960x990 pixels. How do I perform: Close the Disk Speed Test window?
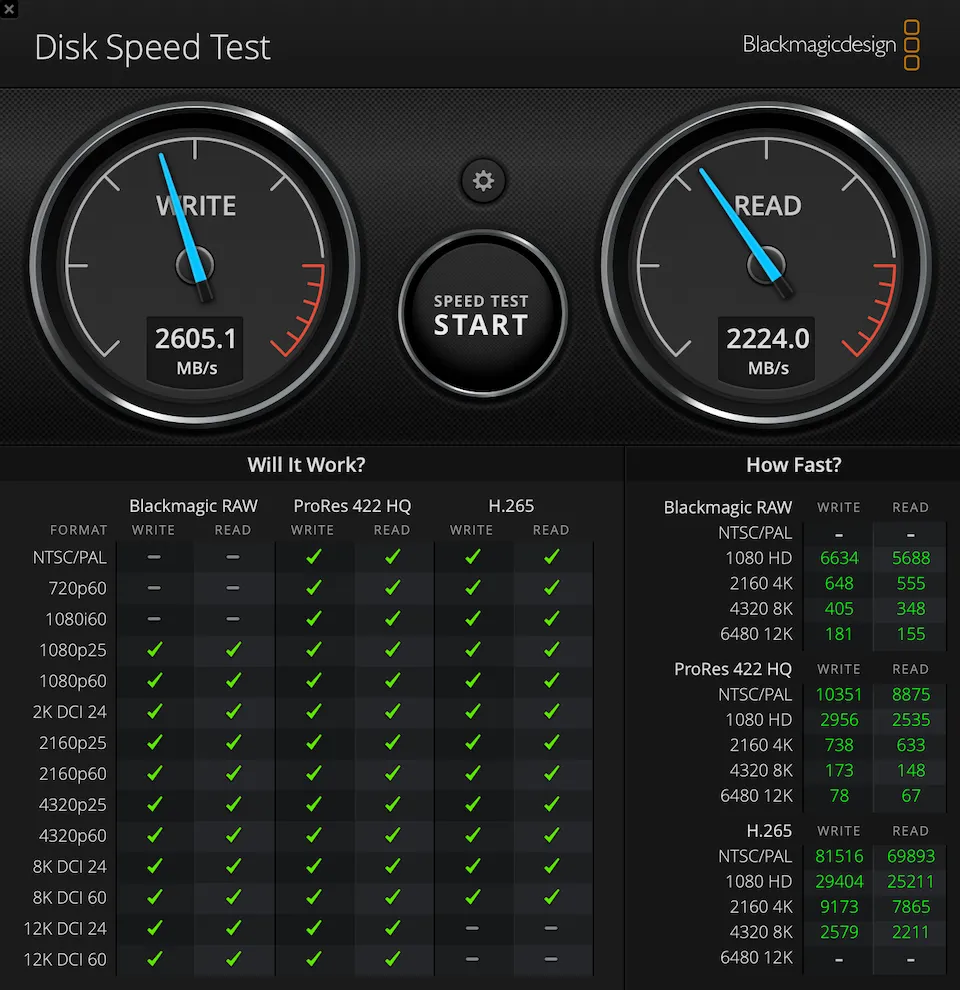coord(9,9)
